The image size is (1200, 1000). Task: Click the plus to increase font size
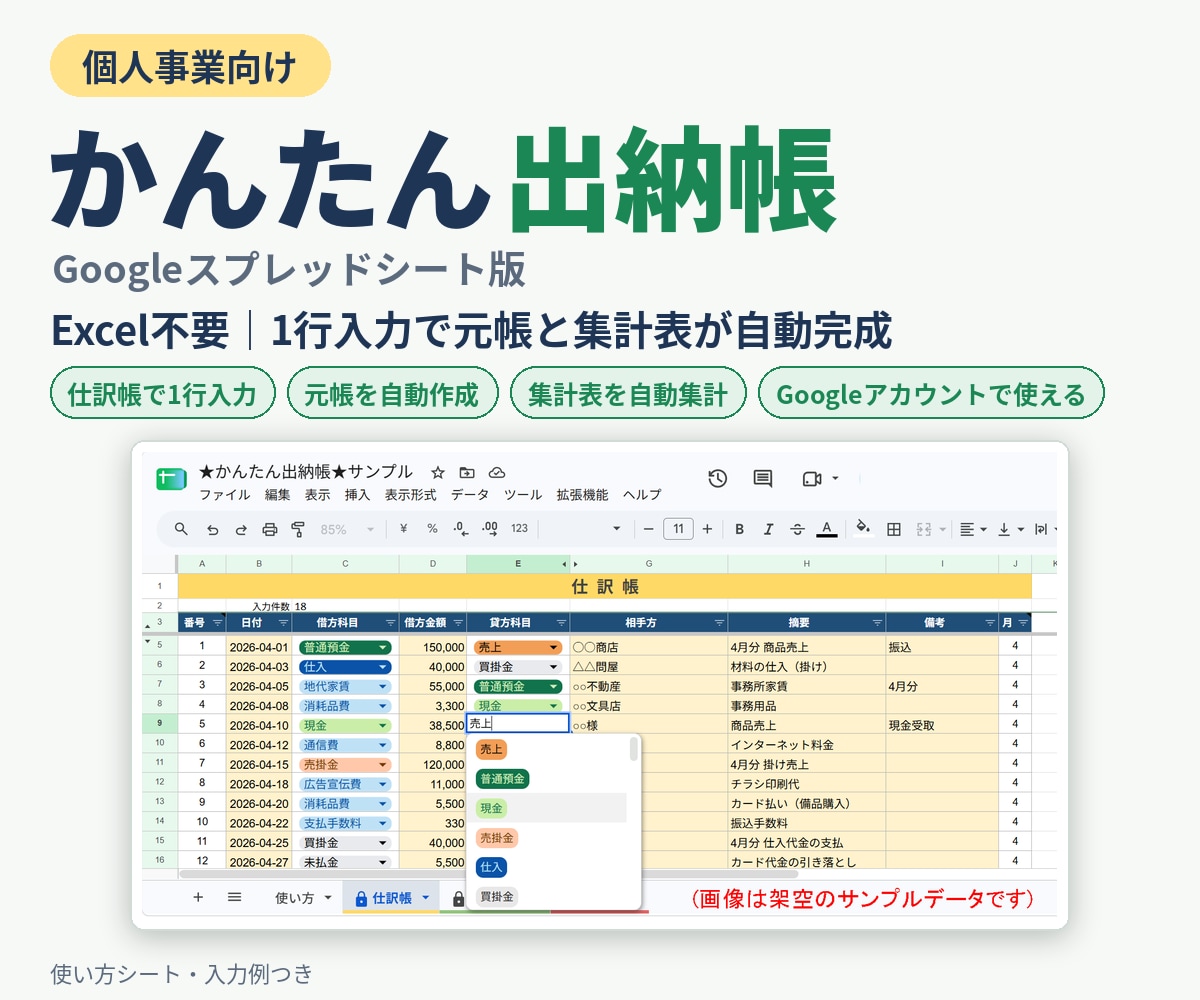[x=707, y=529]
